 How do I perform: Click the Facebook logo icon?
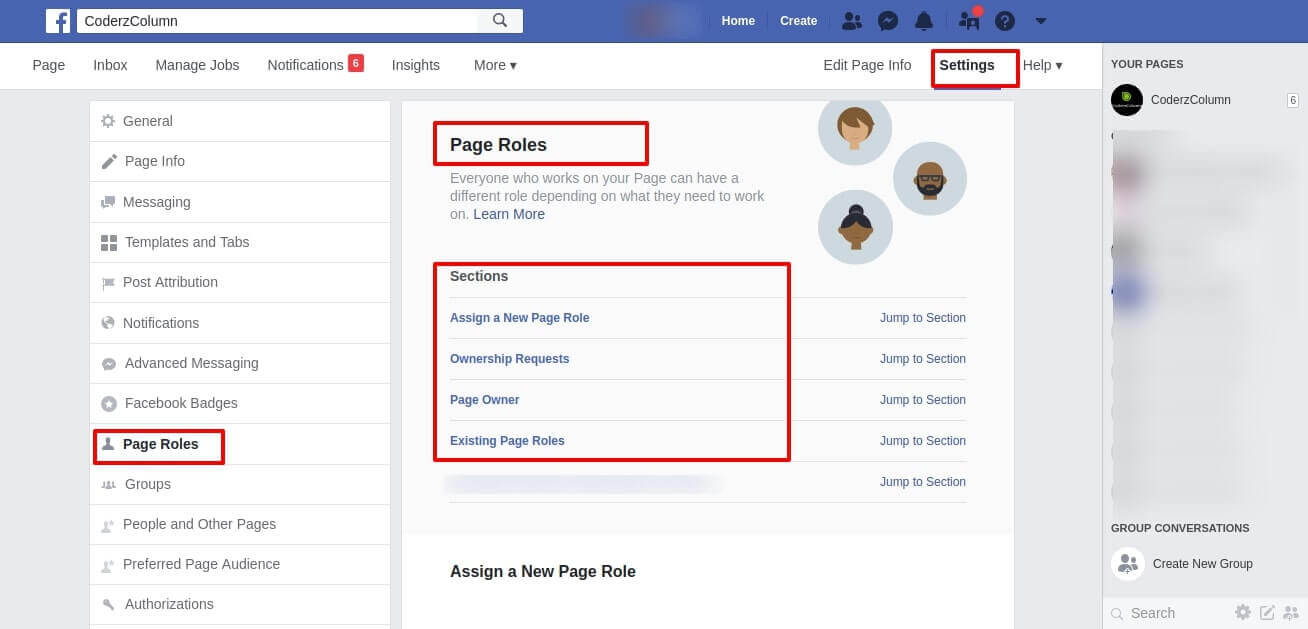pyautogui.click(x=58, y=21)
